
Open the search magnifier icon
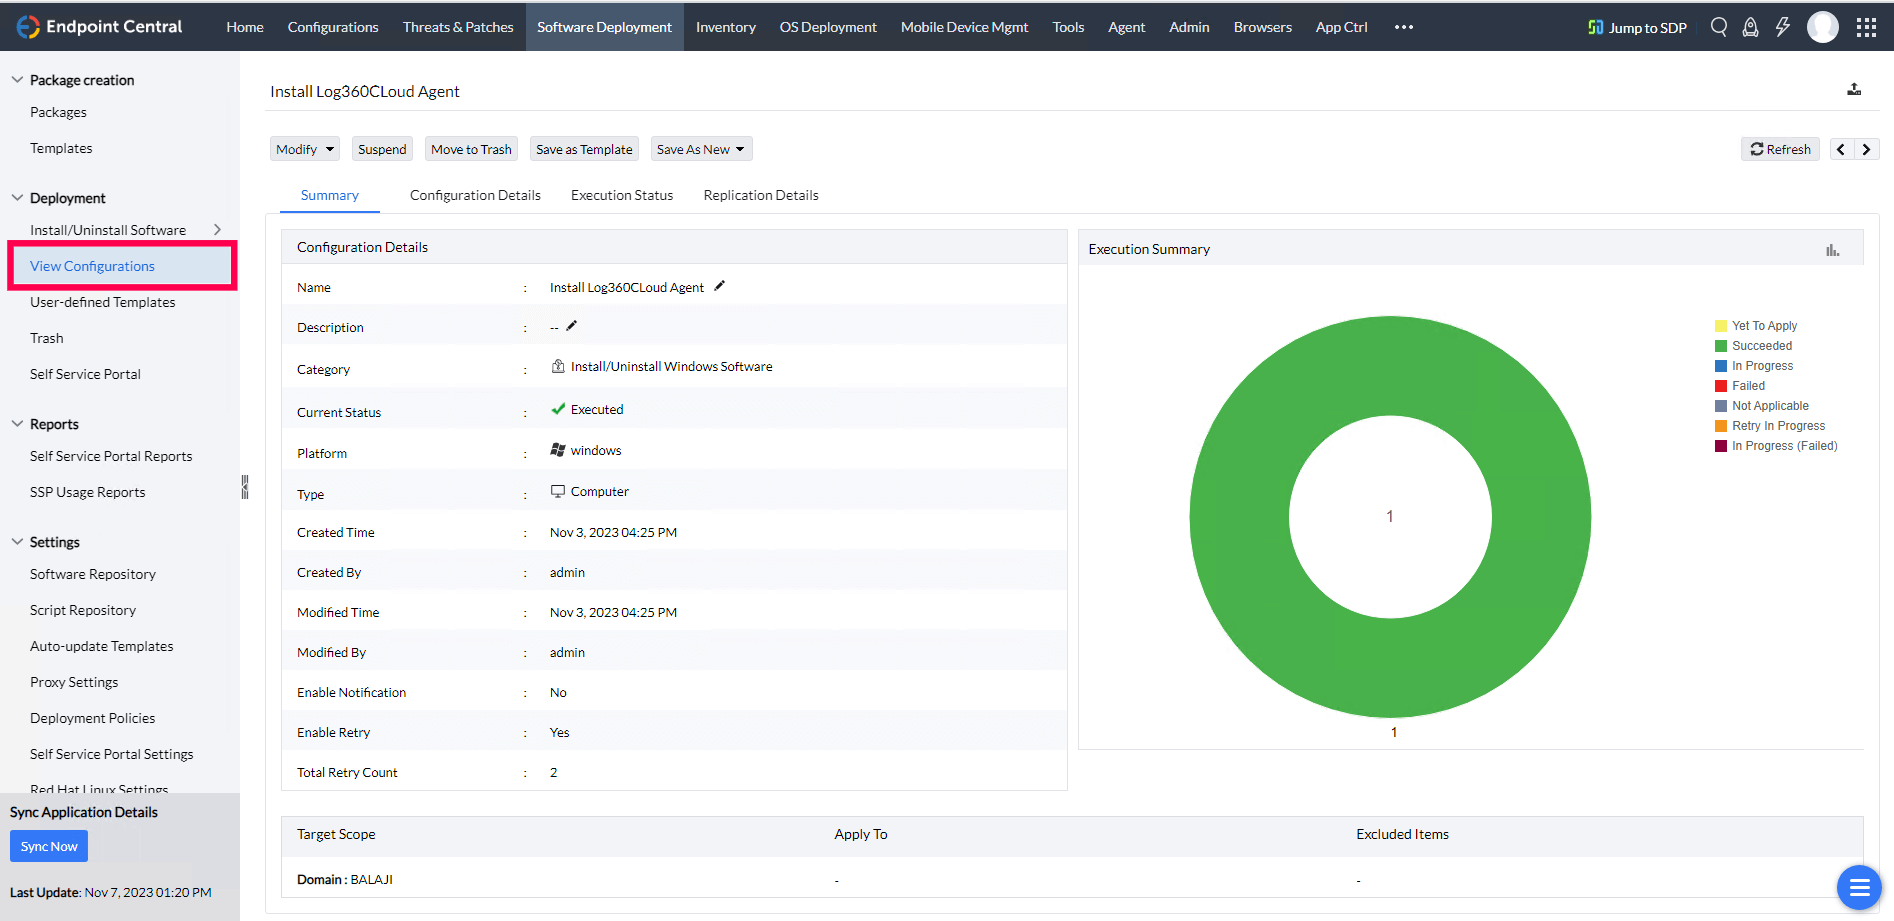(1719, 27)
